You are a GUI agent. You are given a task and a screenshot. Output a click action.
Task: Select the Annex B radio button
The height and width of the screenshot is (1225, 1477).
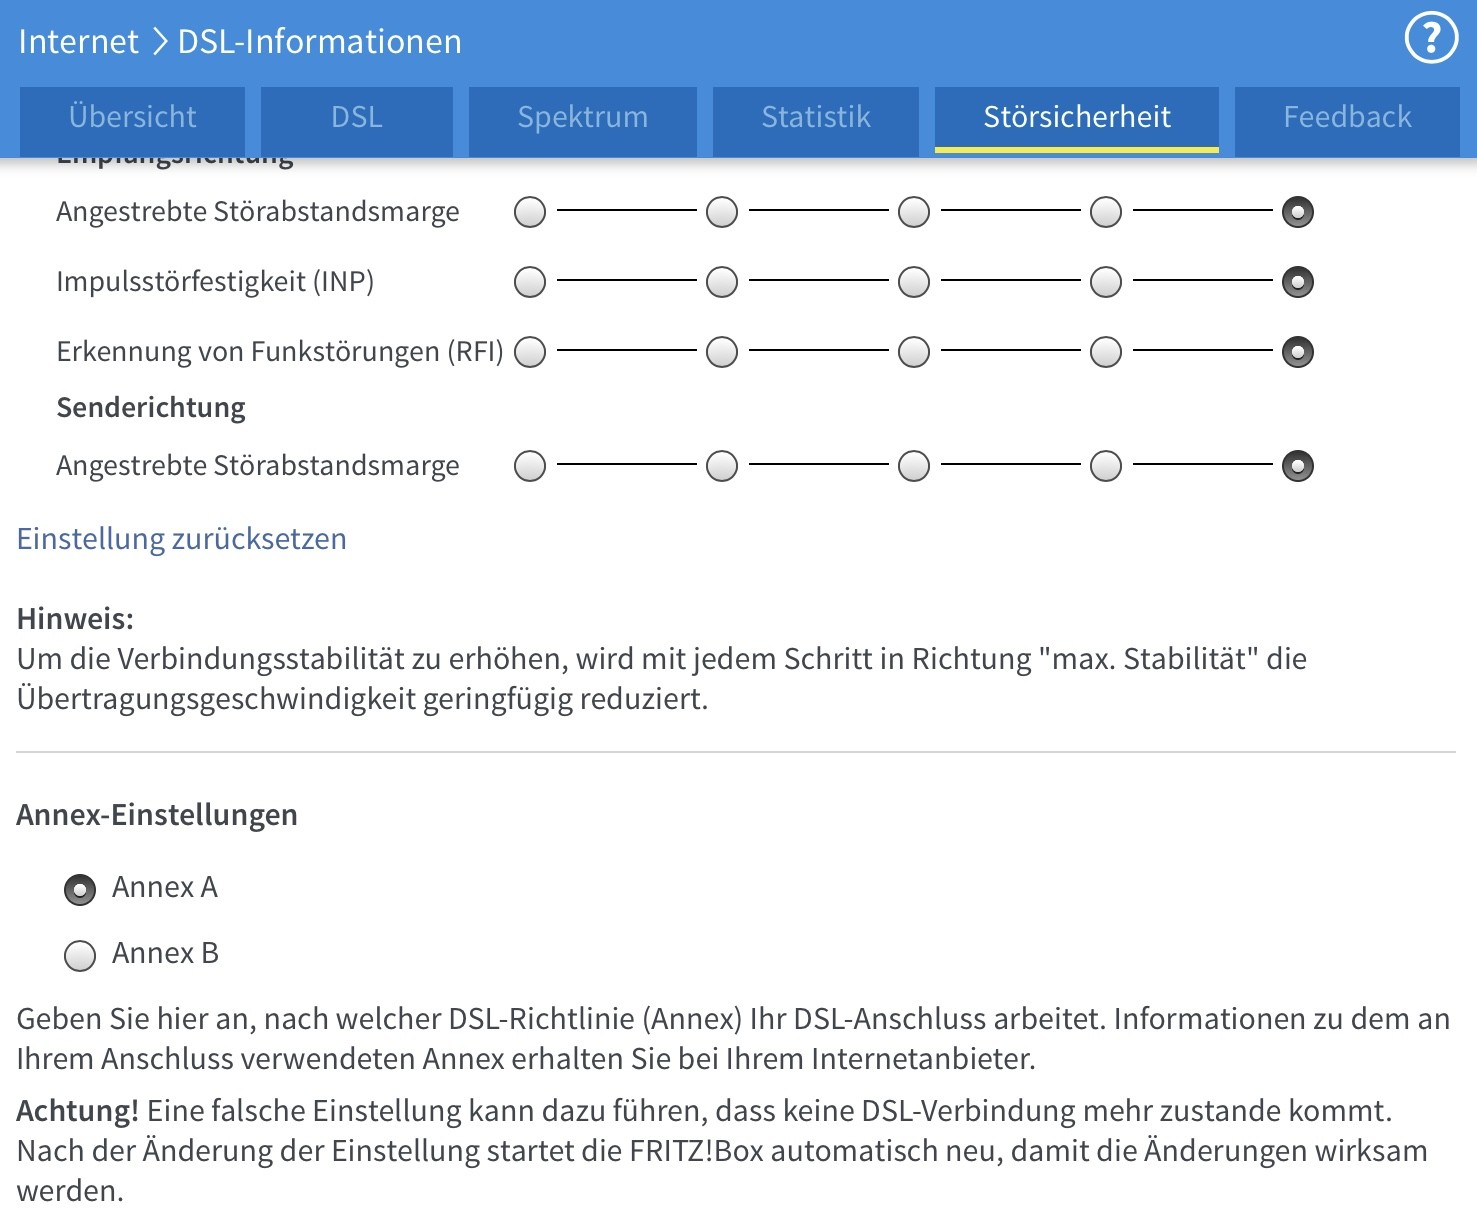80,956
